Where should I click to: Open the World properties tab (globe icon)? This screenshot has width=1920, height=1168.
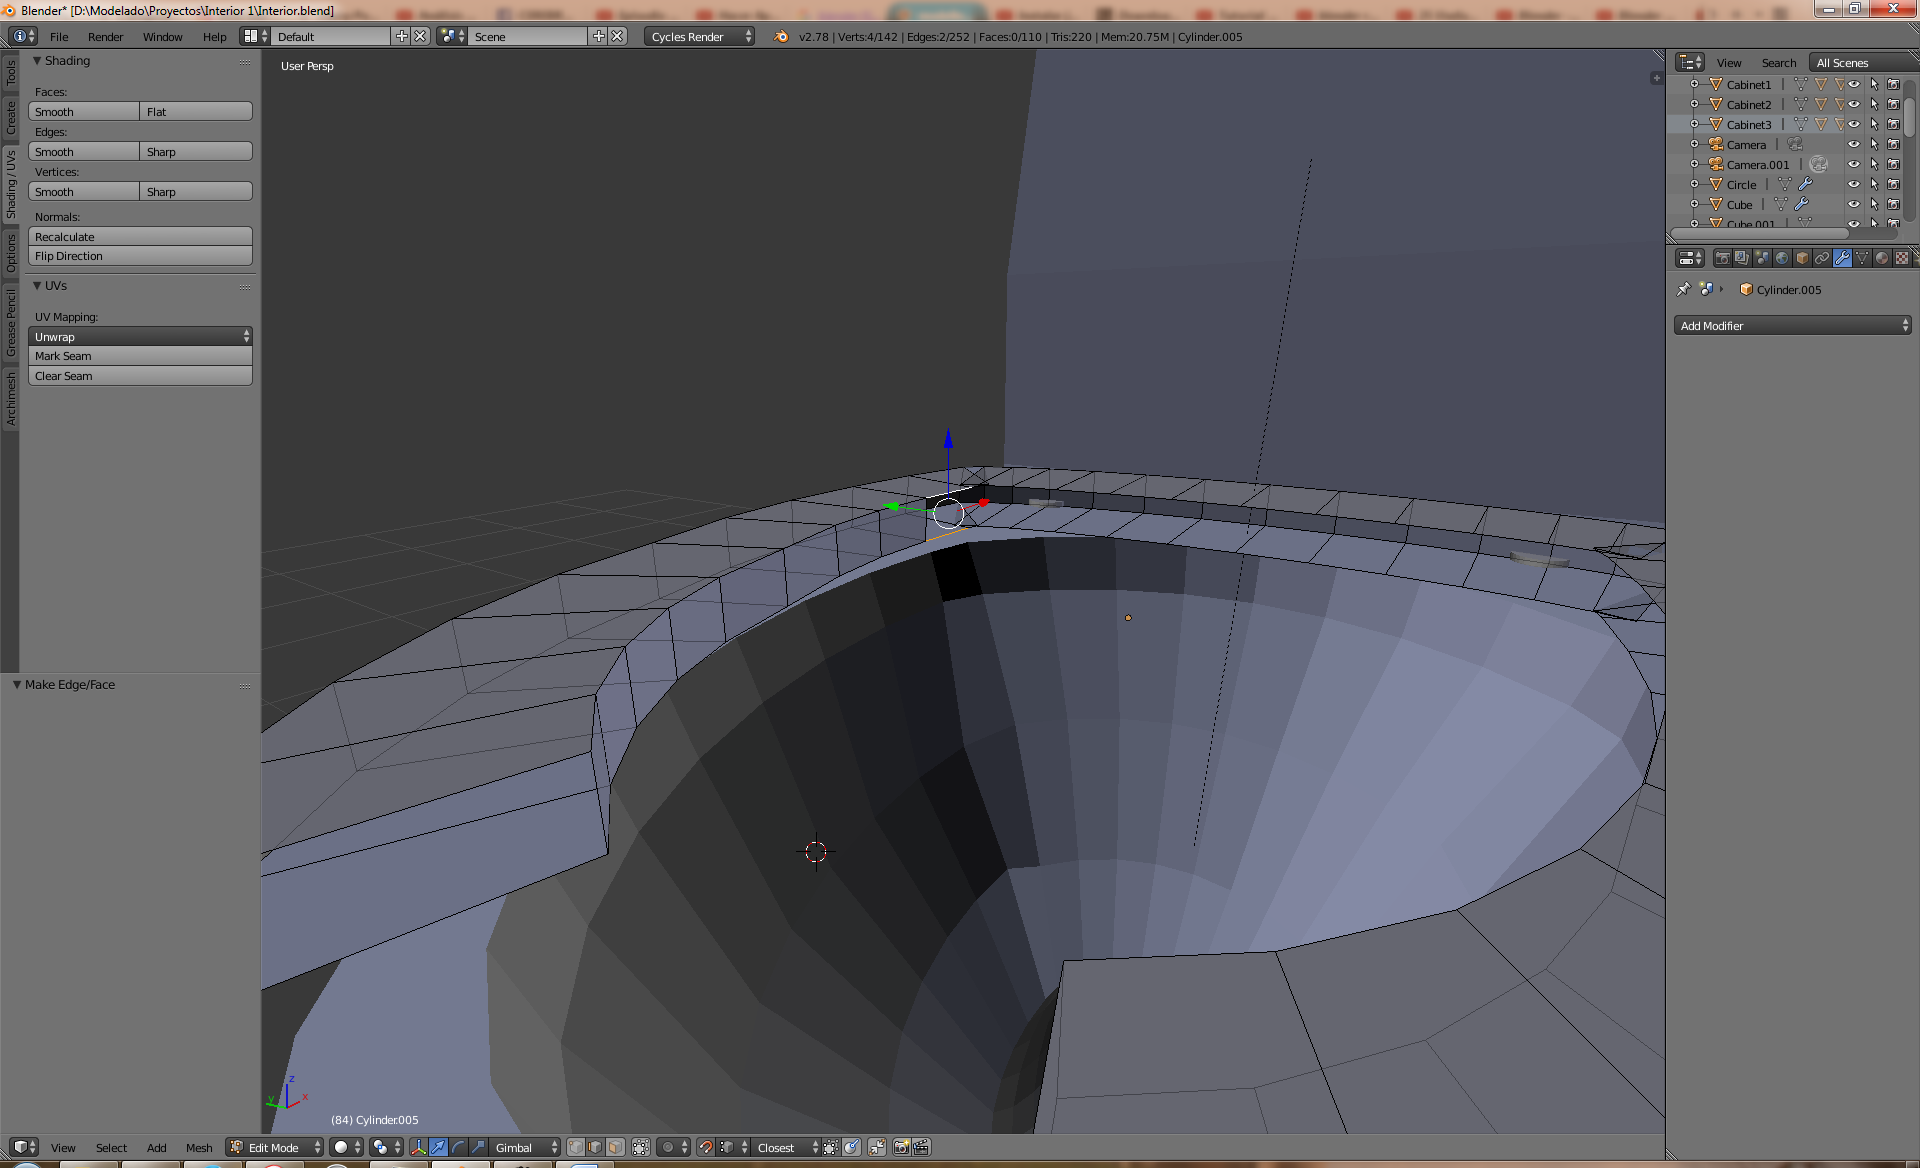1782,258
